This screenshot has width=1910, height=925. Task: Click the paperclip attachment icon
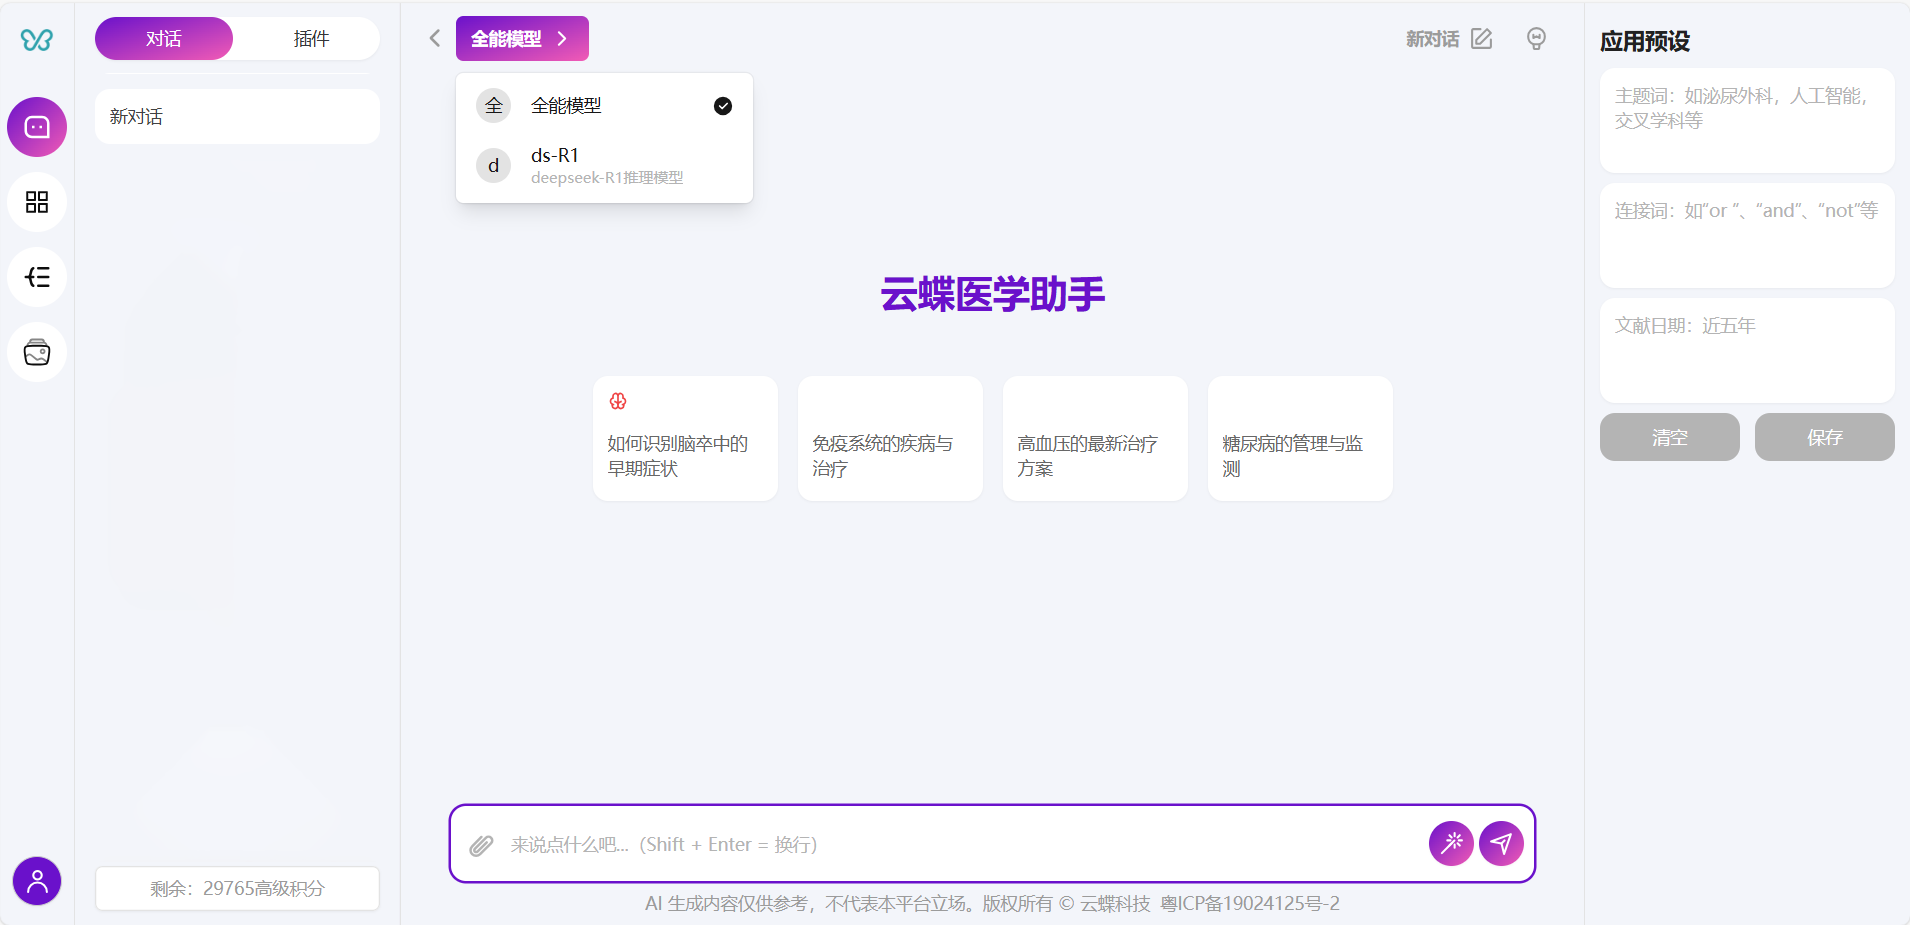click(x=481, y=845)
